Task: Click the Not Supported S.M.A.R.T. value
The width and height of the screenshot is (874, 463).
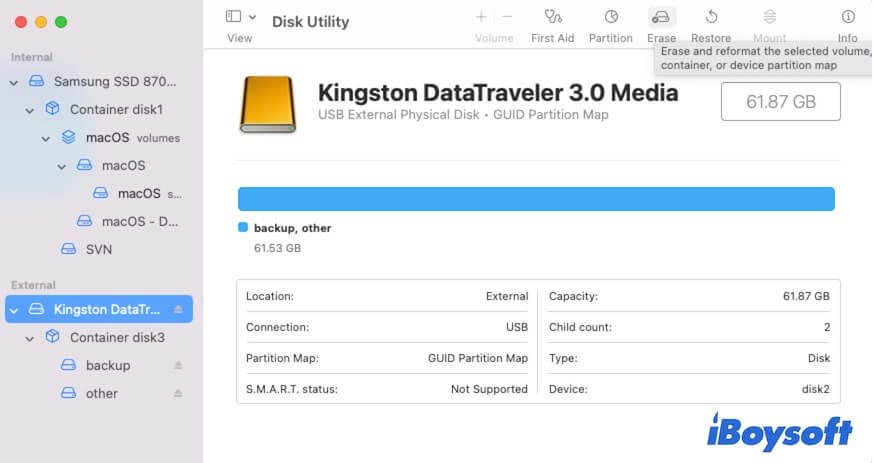Action: pyautogui.click(x=489, y=389)
